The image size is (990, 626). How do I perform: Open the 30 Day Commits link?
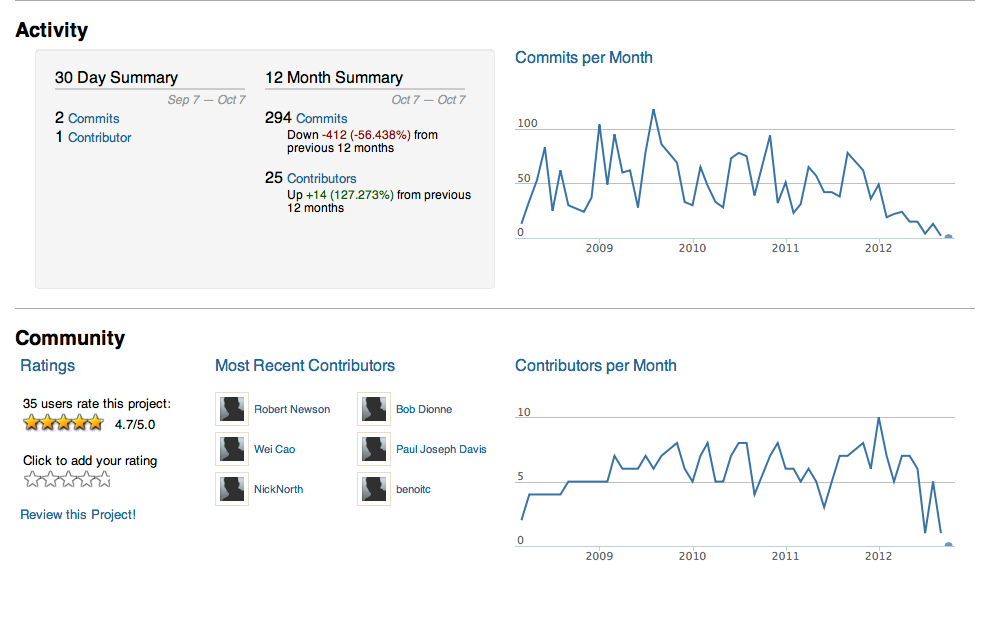pyautogui.click(x=94, y=118)
